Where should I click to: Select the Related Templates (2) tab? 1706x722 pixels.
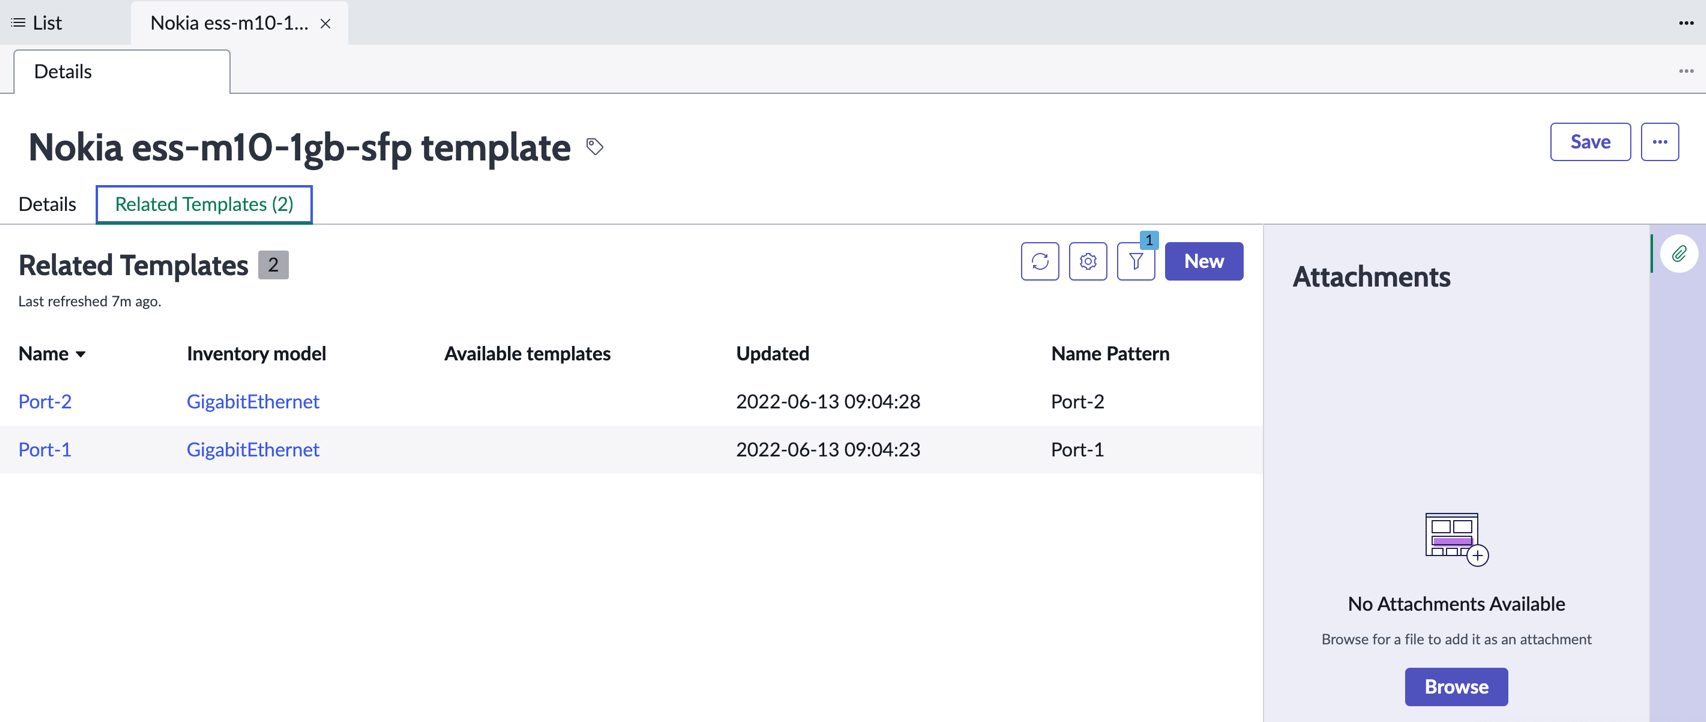(204, 204)
